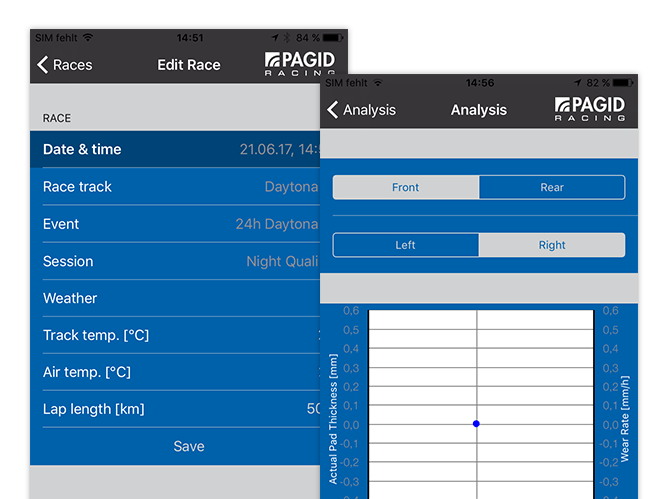Tap the 24h Daytona event value

click(277, 224)
